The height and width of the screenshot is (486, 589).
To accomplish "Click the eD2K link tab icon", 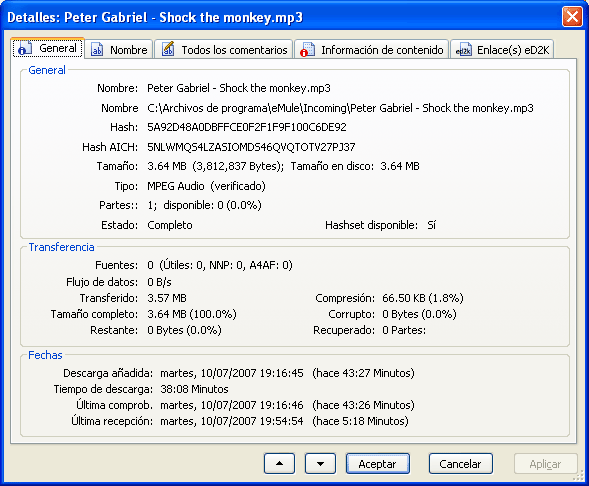I will pyautogui.click(x=463, y=50).
